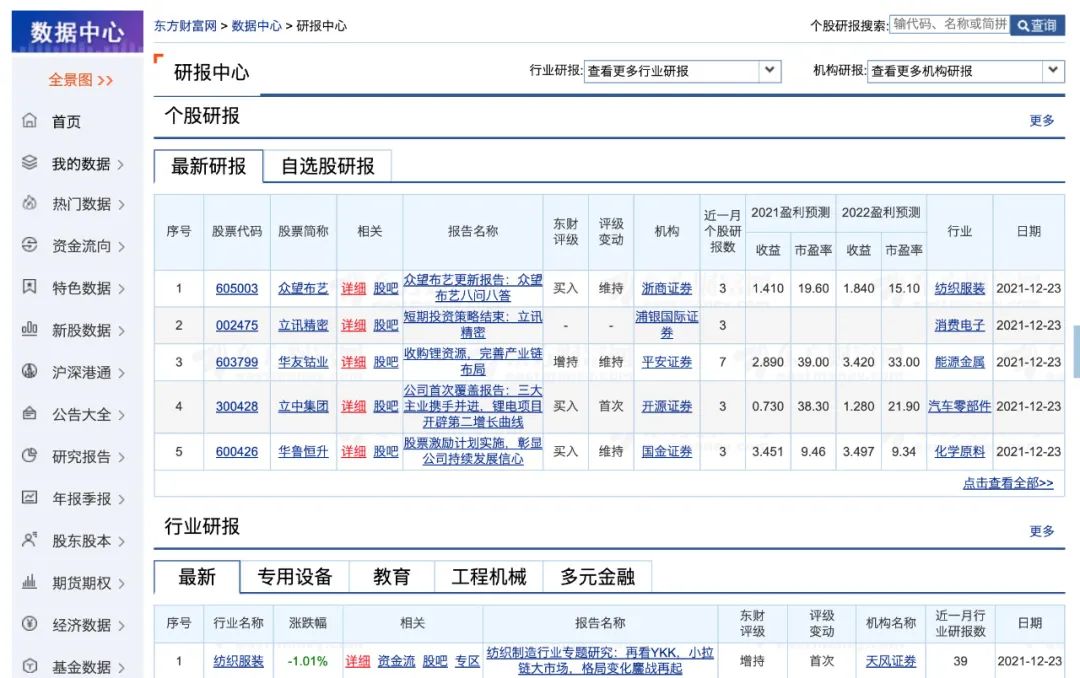Select the 工程机械 tab
This screenshot has height=678, width=1080.
pyautogui.click(x=489, y=577)
